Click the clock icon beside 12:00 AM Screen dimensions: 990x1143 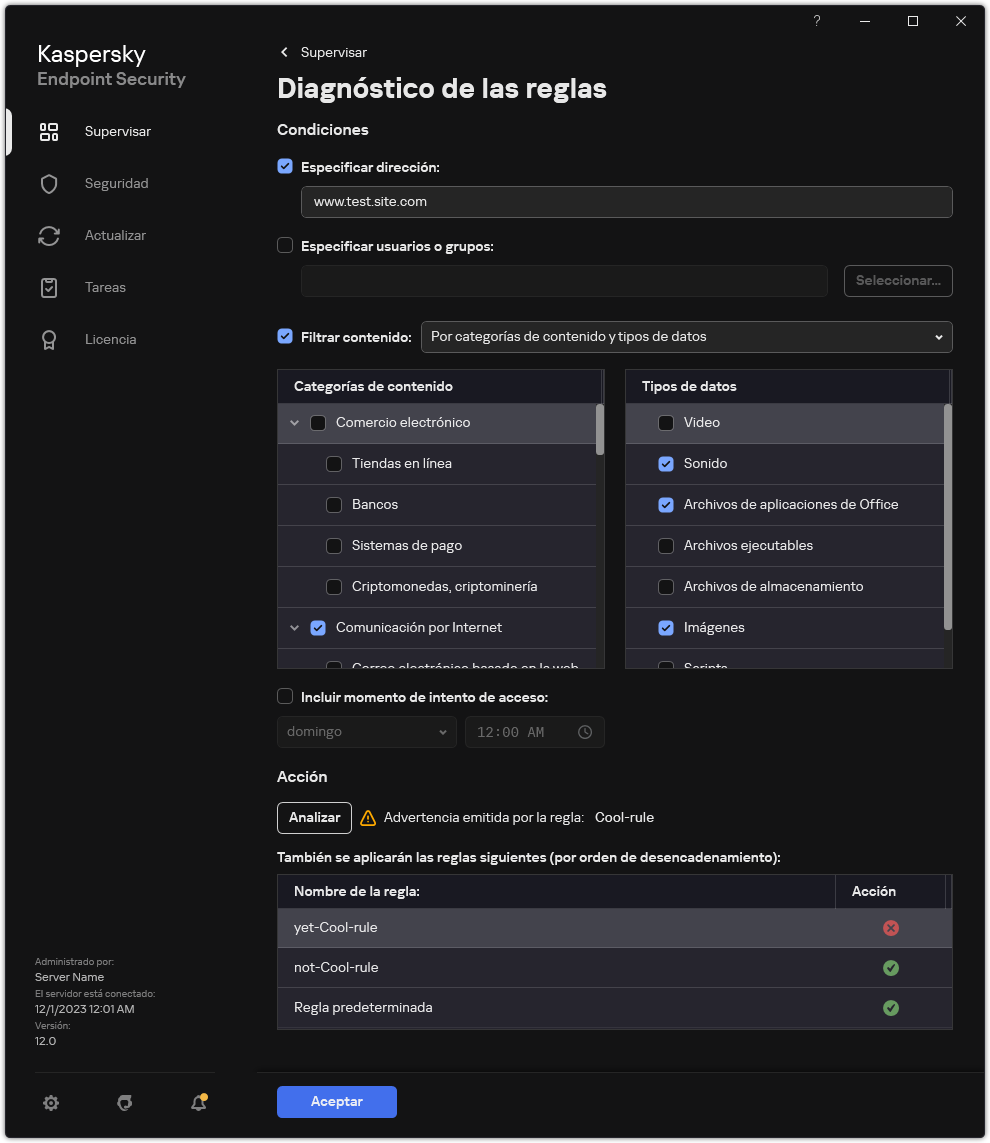[585, 731]
